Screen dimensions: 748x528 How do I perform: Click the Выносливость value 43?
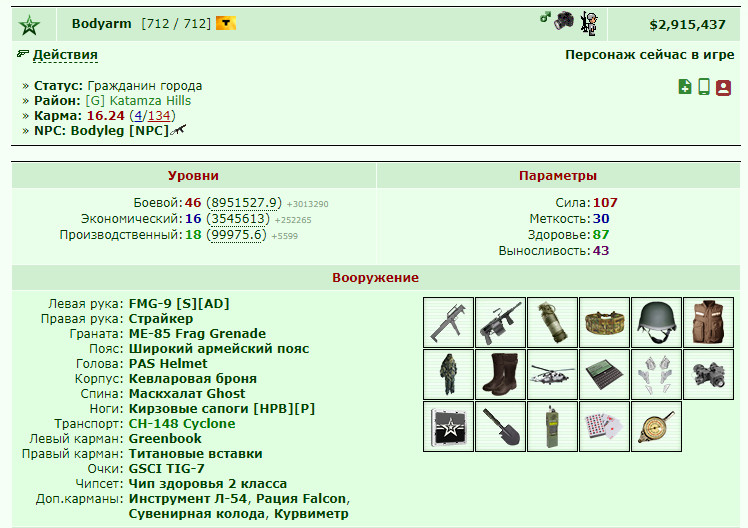click(x=601, y=250)
